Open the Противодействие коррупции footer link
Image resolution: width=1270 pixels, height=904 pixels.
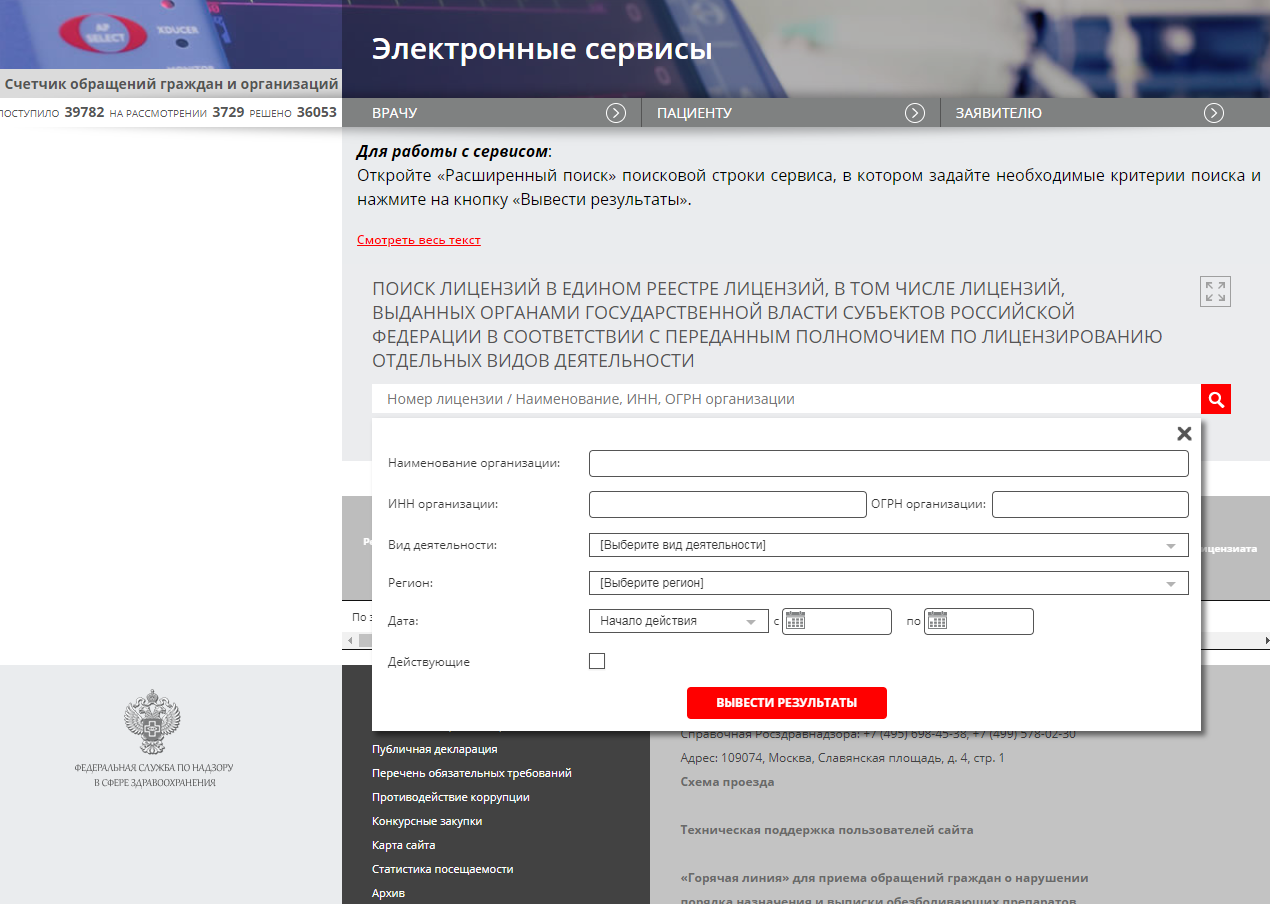click(x=450, y=797)
